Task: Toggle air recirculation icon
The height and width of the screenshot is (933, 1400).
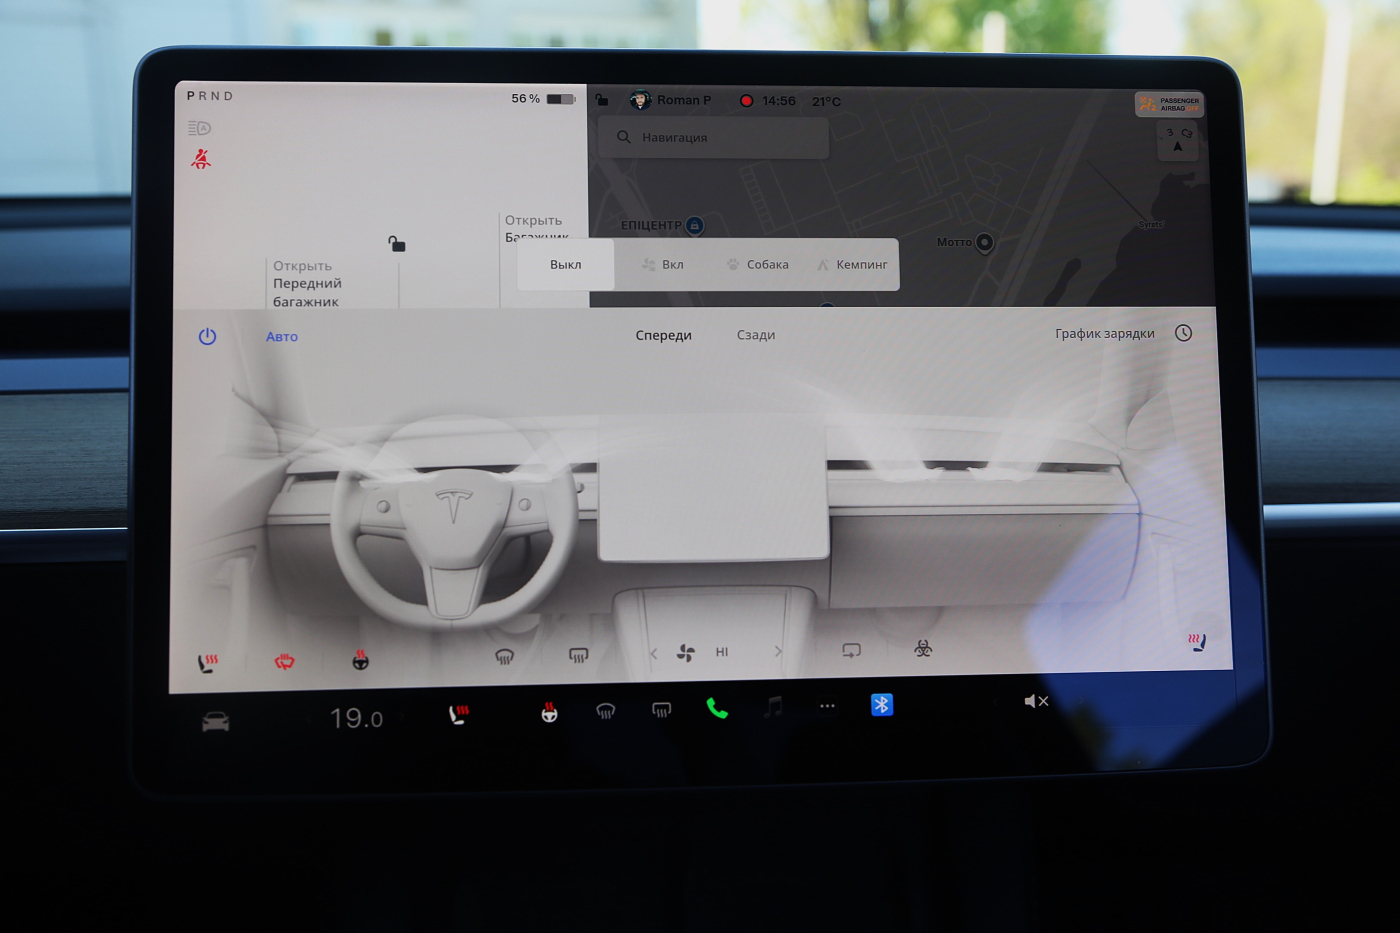Action: click(852, 650)
